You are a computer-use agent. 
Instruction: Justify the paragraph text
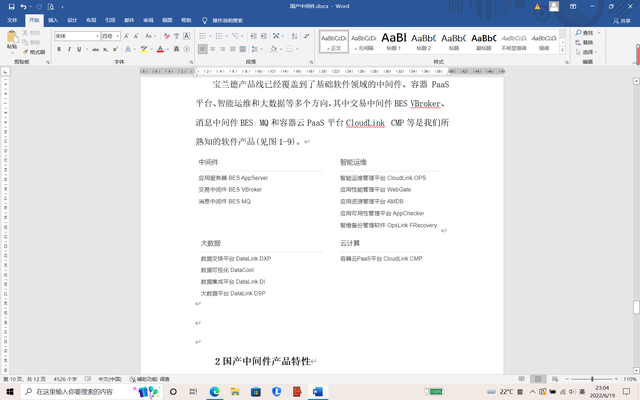[232, 49]
